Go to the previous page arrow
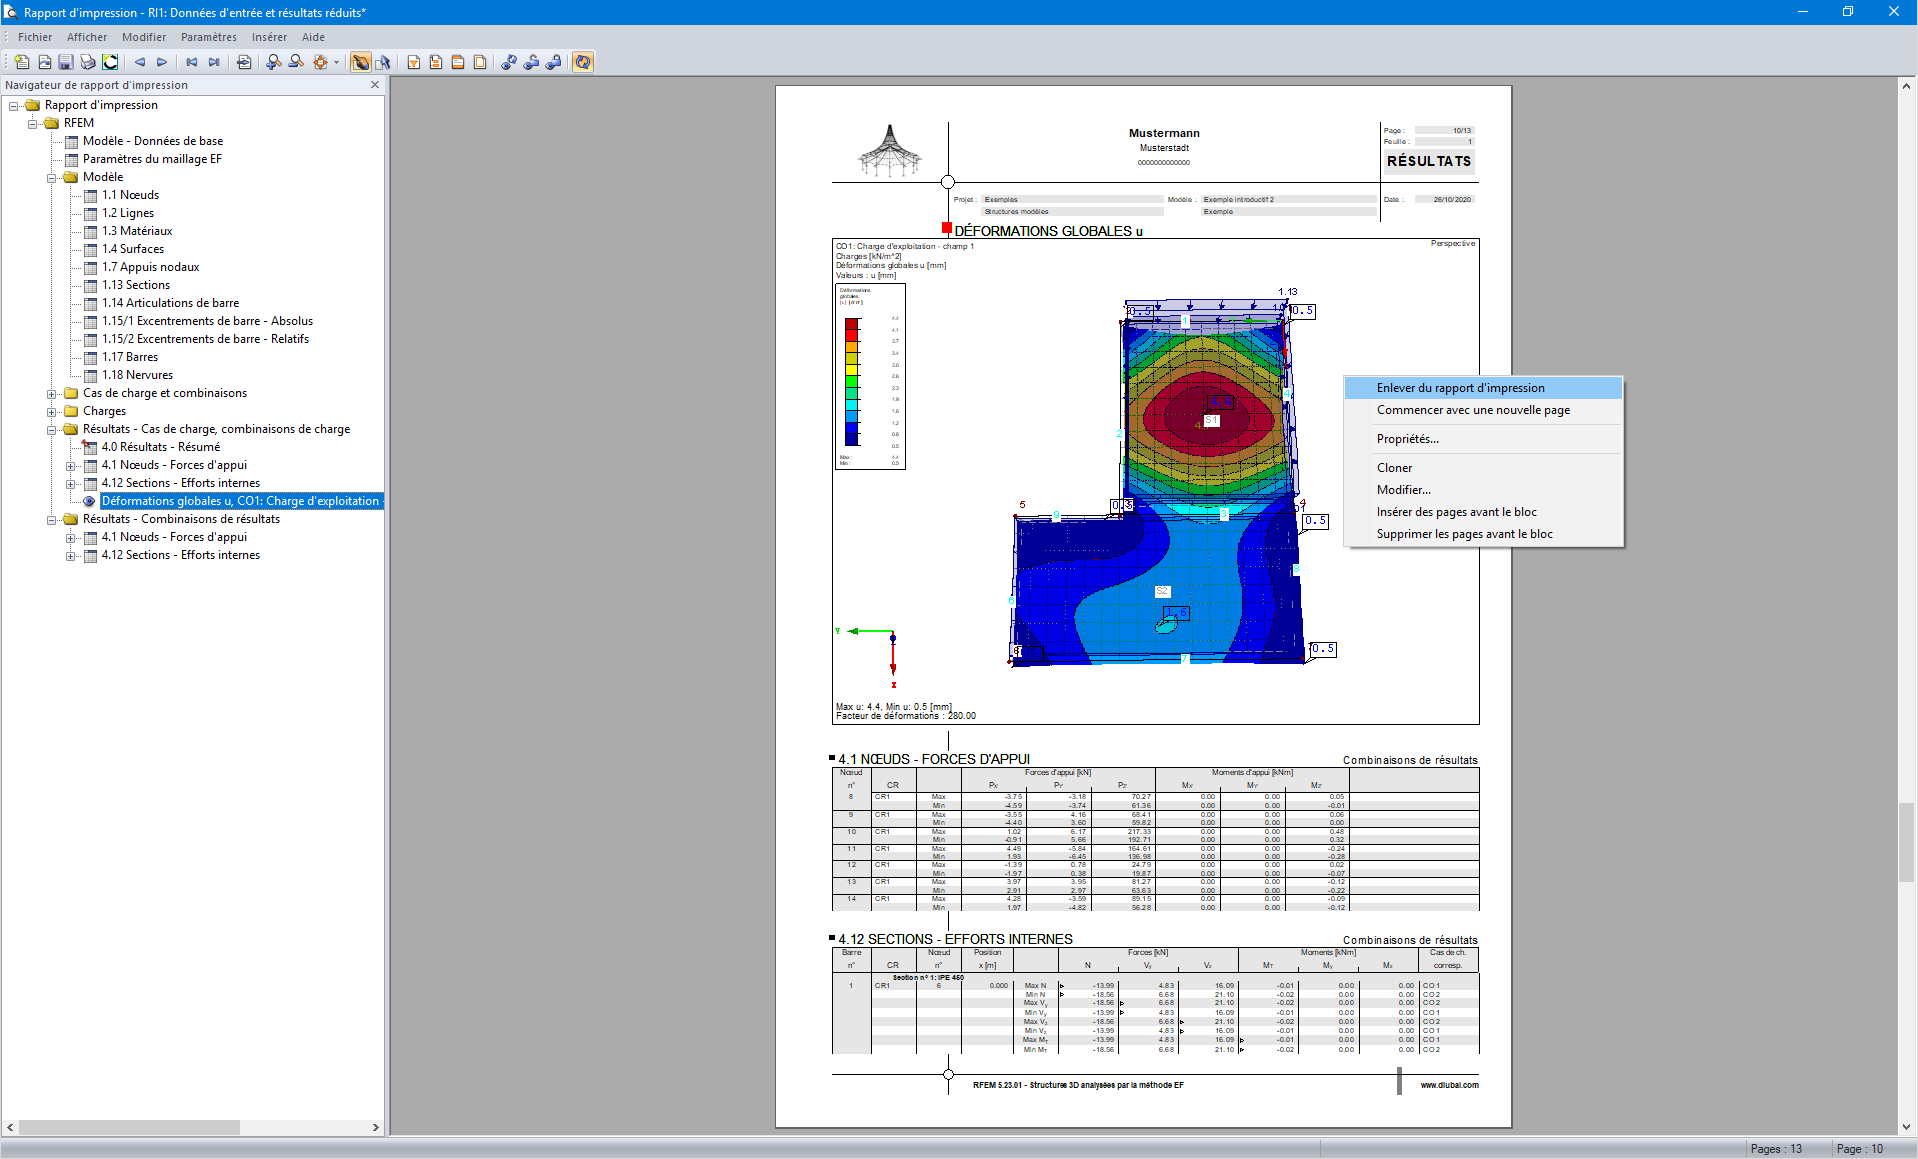 [140, 62]
